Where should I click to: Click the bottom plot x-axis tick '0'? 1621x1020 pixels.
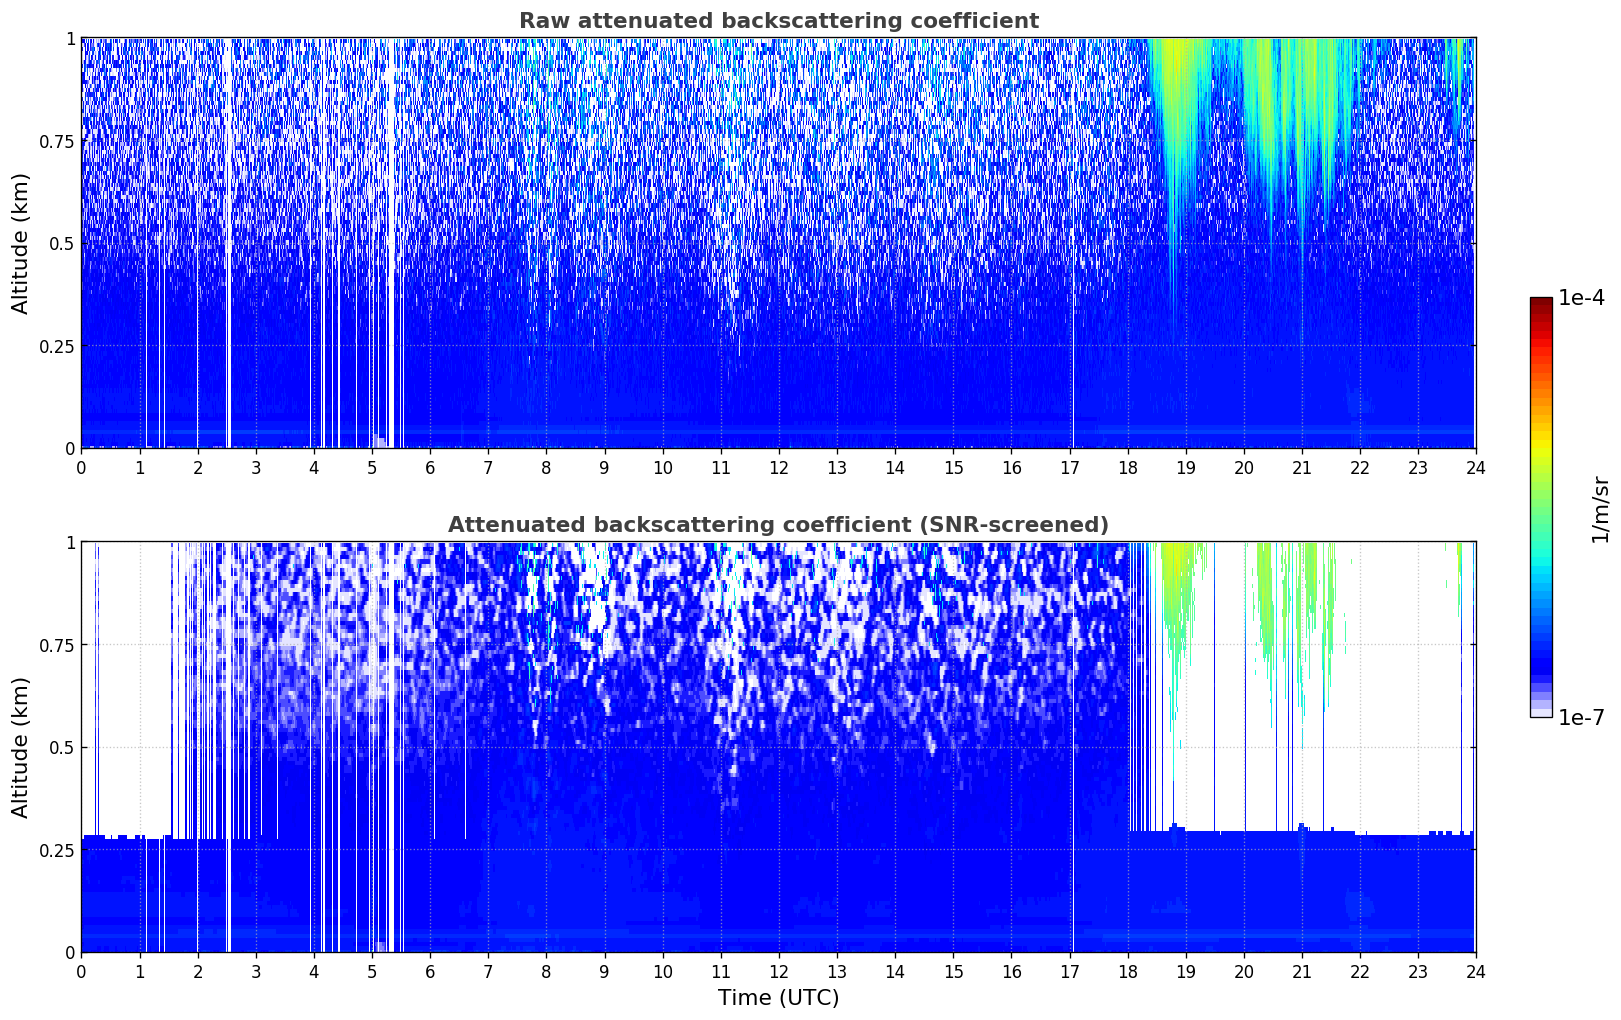81,971
